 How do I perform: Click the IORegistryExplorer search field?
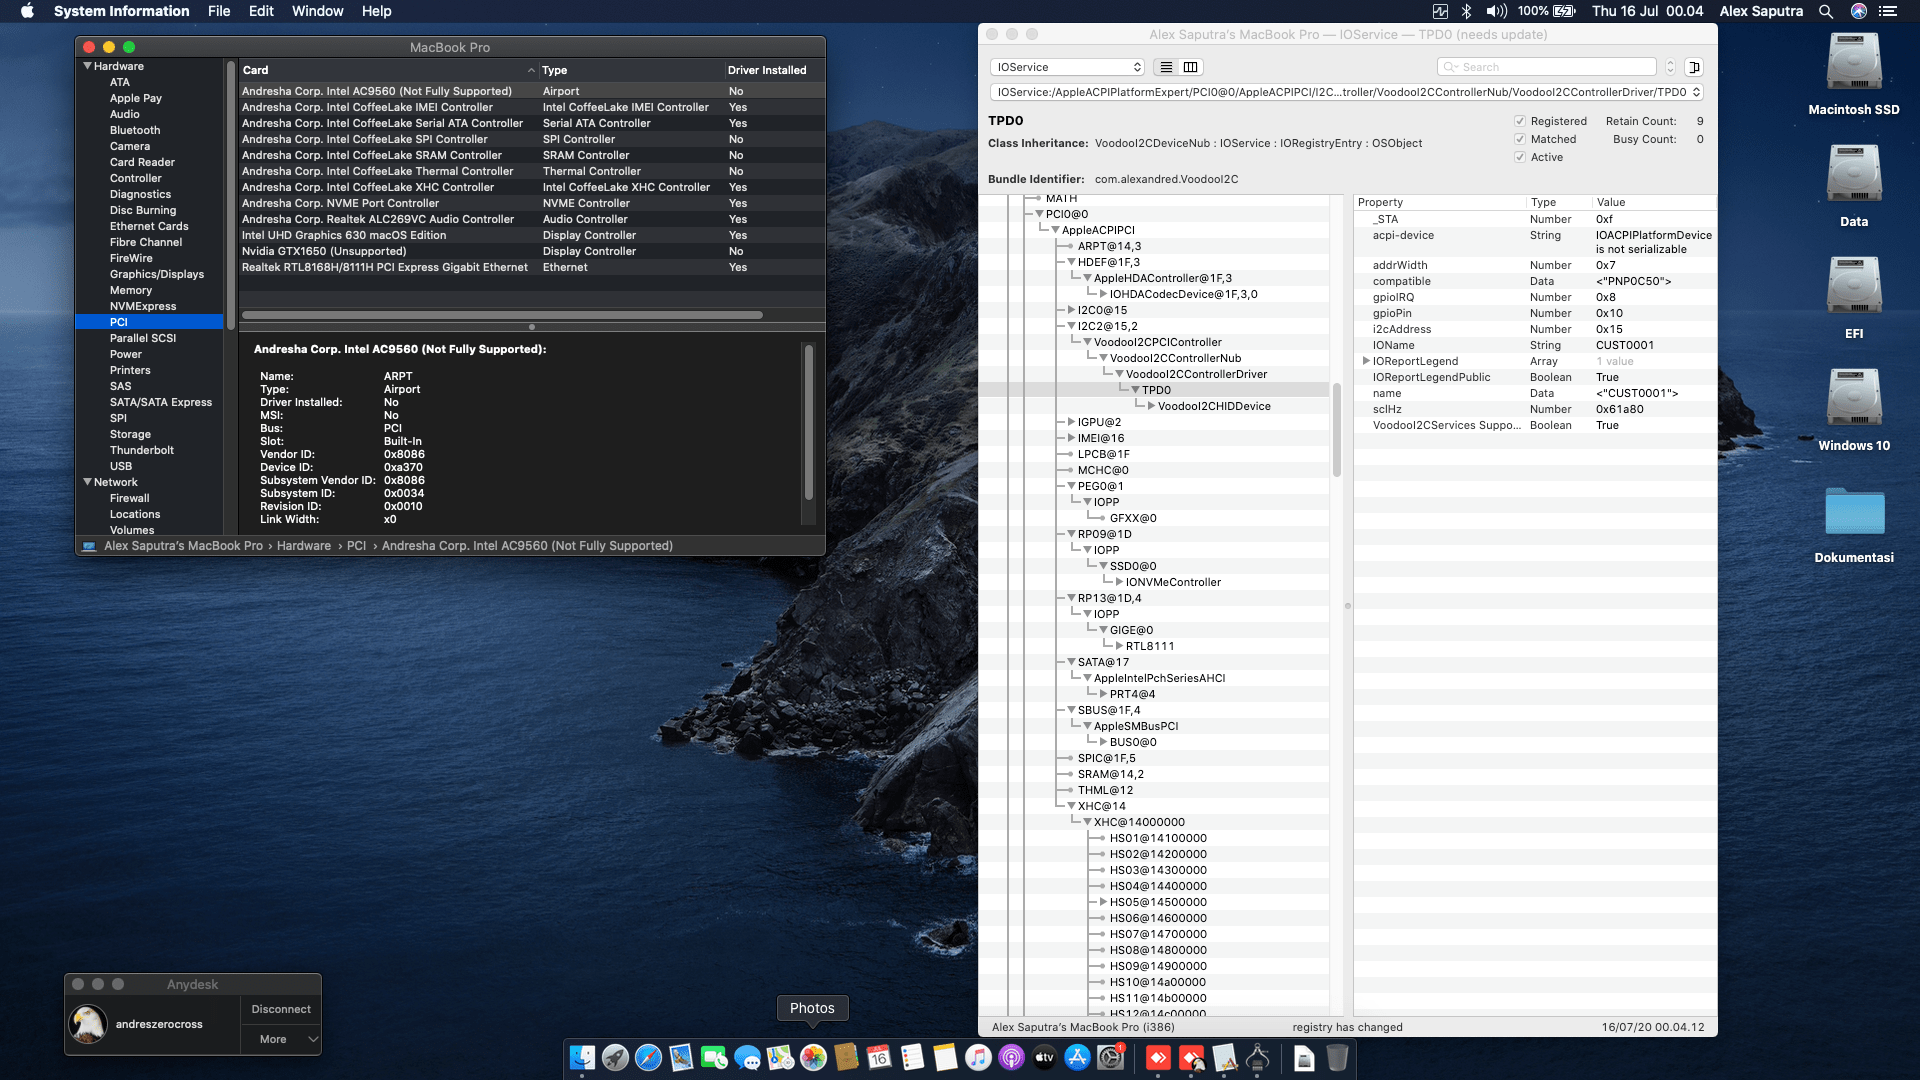click(1545, 66)
